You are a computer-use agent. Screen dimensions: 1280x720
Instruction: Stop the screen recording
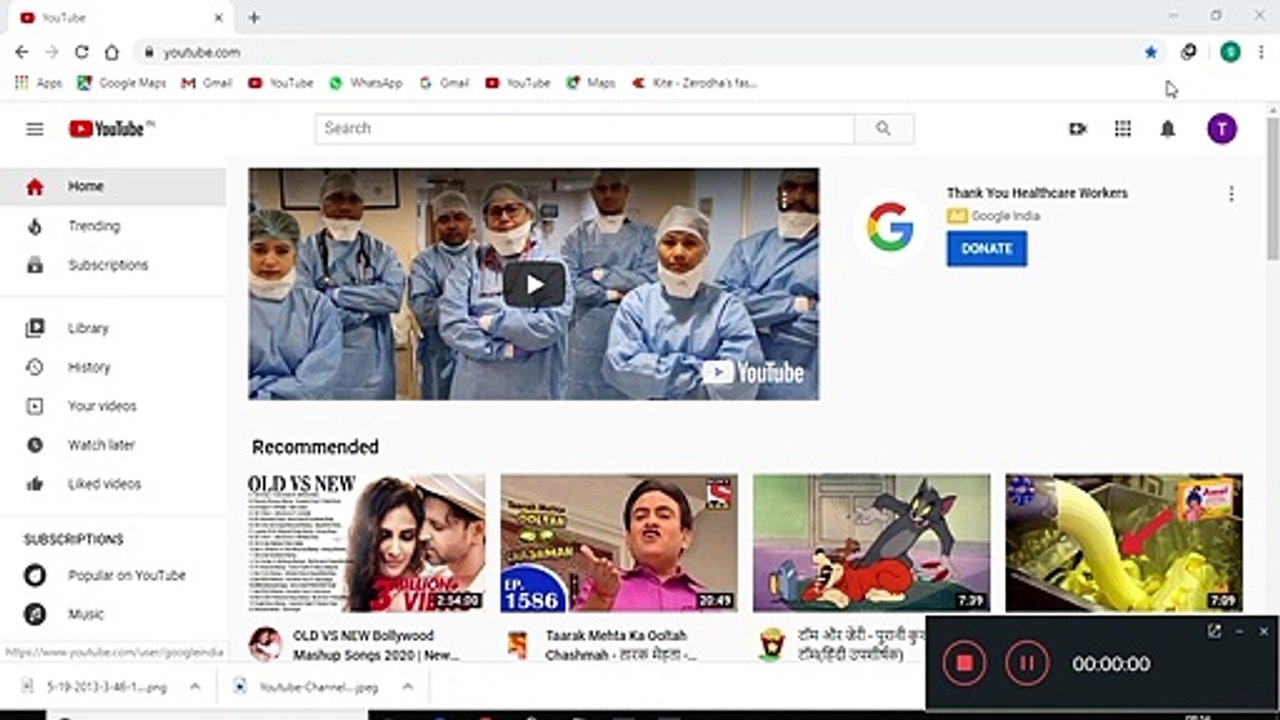tap(965, 663)
